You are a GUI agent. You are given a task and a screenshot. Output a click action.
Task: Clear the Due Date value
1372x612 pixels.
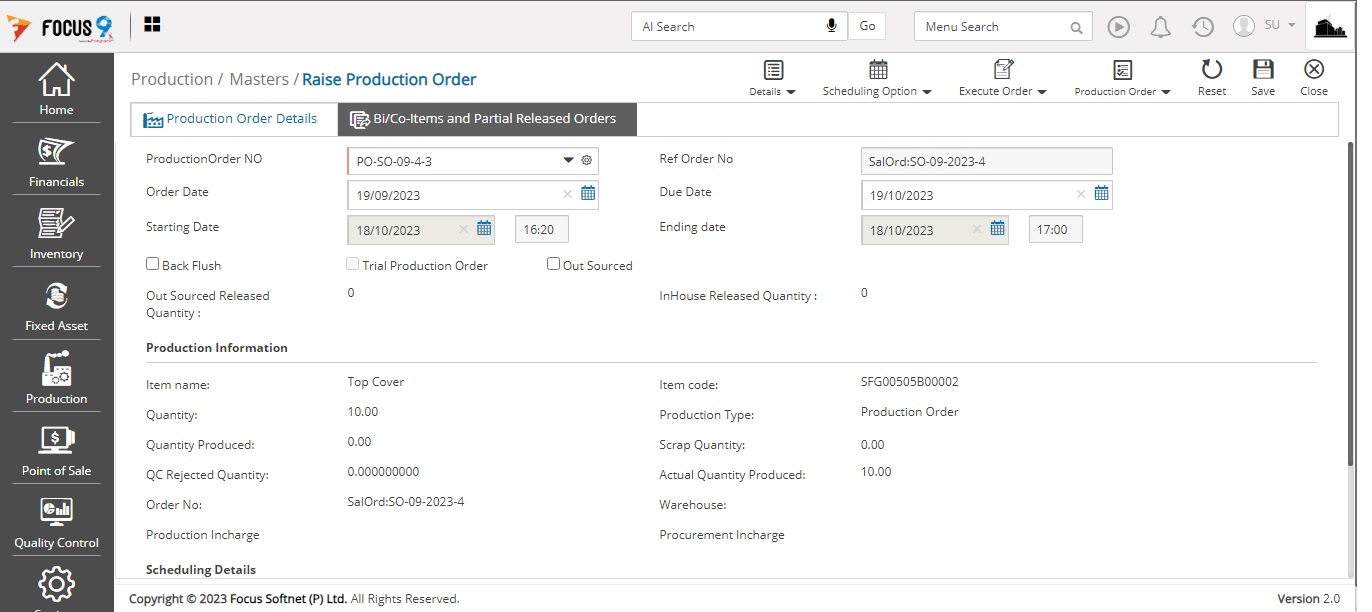coord(1081,195)
